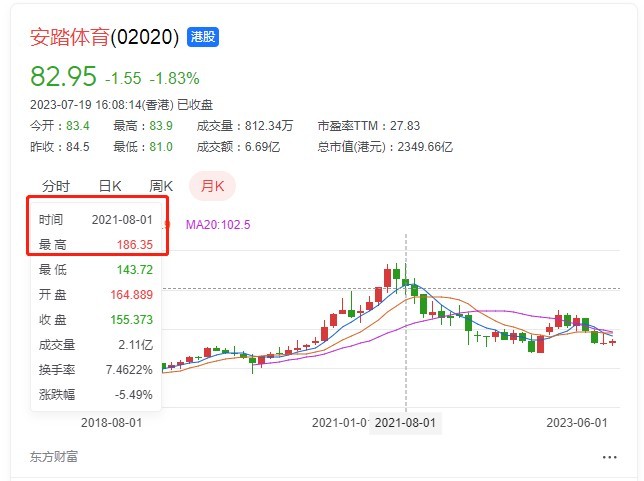The image size is (644, 481).
Task: Click the percent change -1.83%
Action: pos(175,78)
